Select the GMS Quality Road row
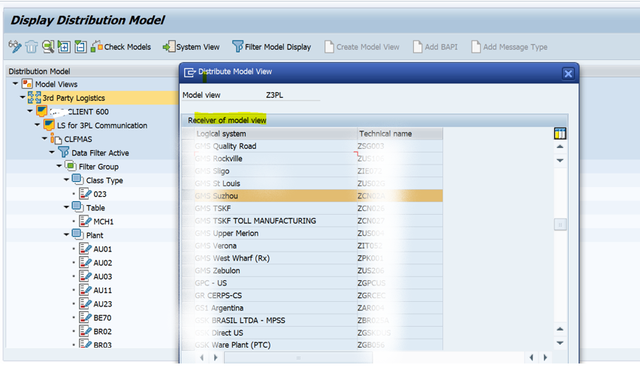The height and width of the screenshot is (368, 640). pos(312,146)
